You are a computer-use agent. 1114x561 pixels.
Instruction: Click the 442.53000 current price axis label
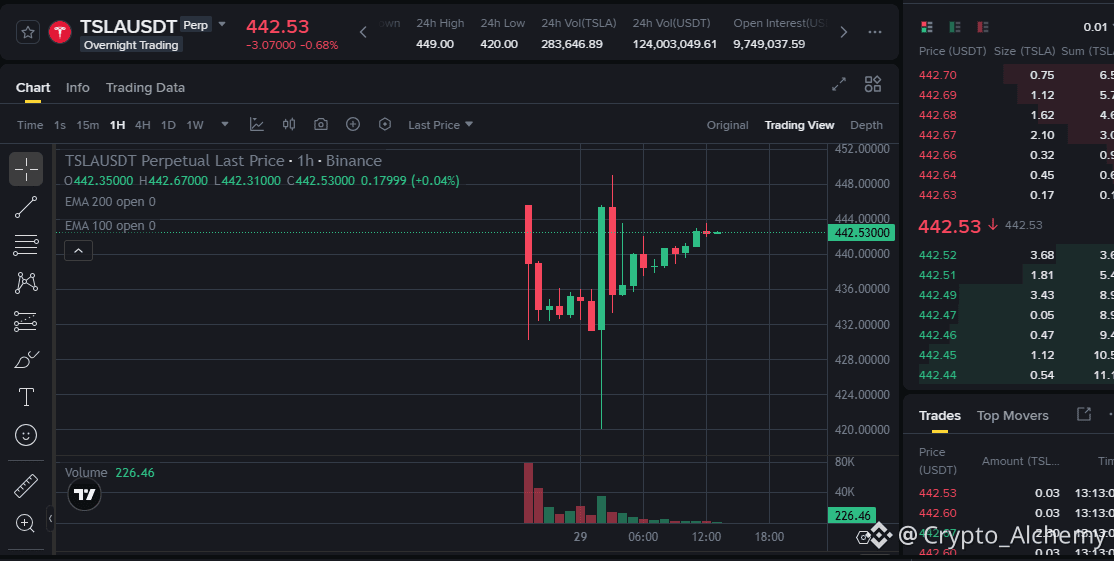pyautogui.click(x=861, y=233)
